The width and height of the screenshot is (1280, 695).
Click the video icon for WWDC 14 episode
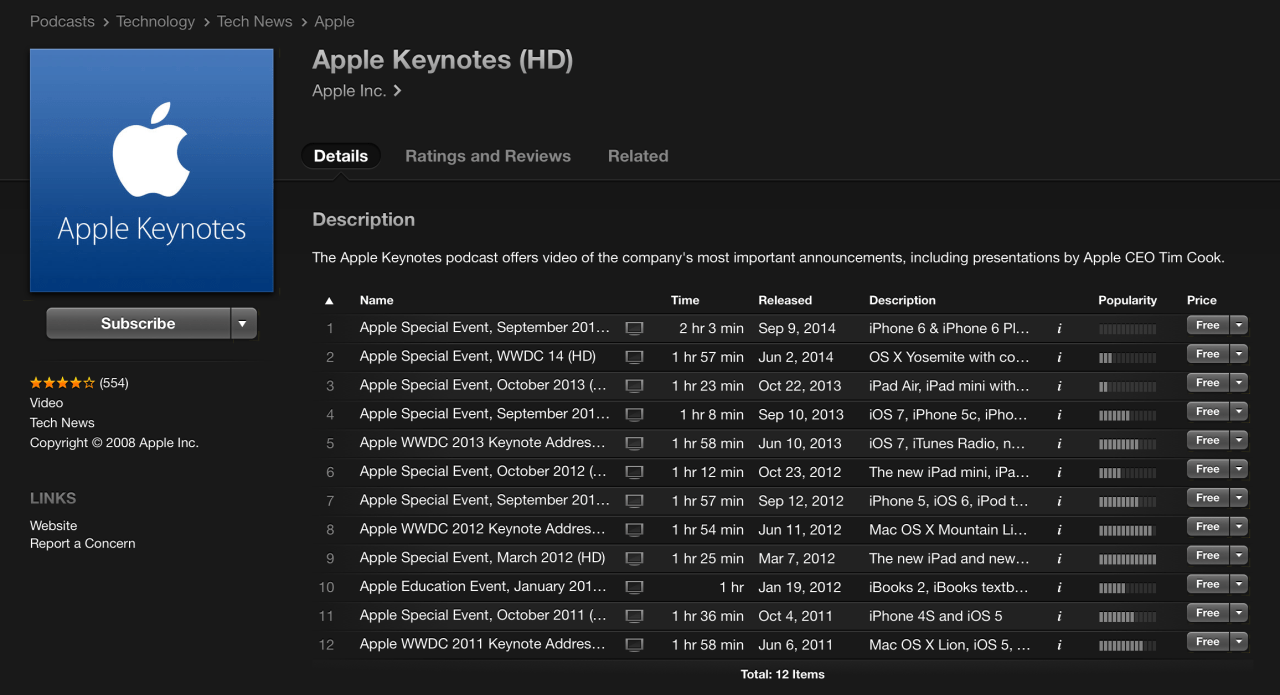(x=634, y=357)
